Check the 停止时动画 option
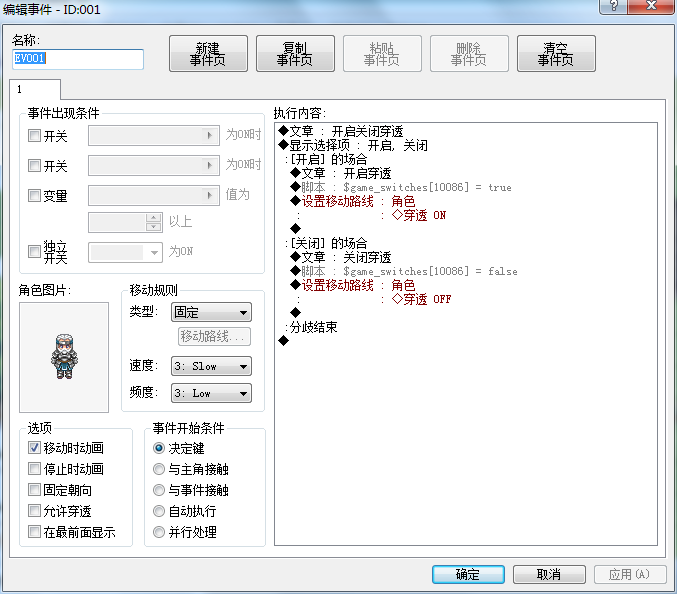677x594 pixels. click(34, 468)
